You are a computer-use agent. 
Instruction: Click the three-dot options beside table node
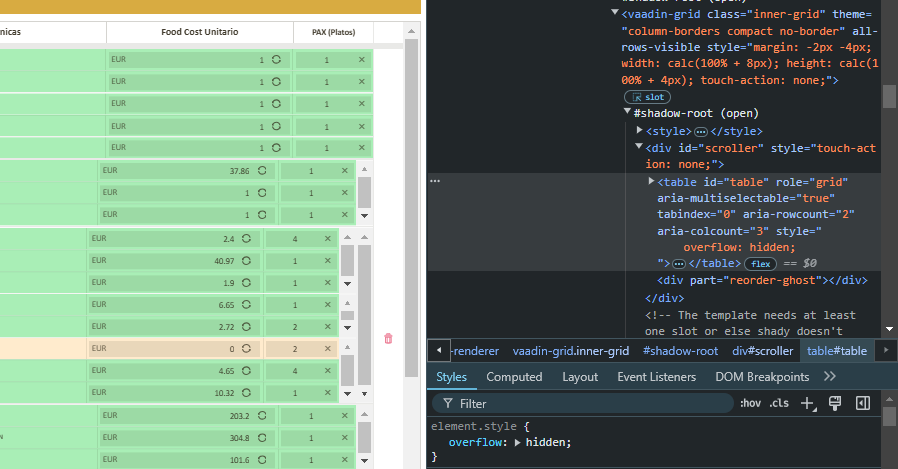[x=435, y=182]
